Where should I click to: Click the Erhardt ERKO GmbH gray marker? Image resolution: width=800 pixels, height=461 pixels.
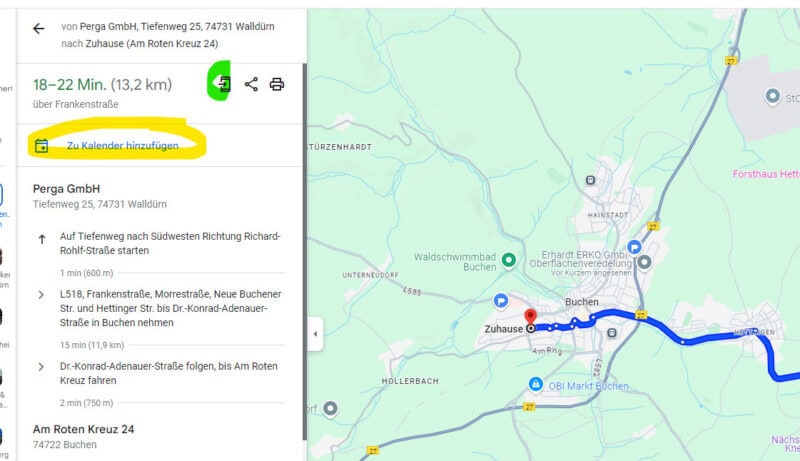pyautogui.click(x=644, y=262)
